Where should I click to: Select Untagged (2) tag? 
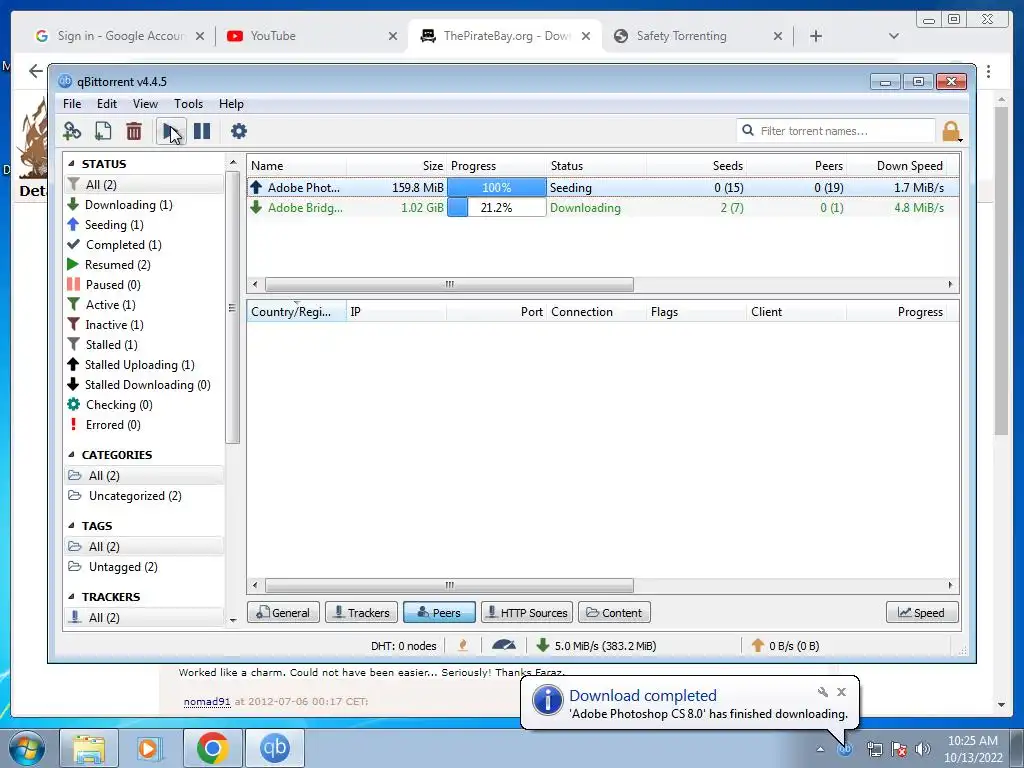(x=144, y=567)
